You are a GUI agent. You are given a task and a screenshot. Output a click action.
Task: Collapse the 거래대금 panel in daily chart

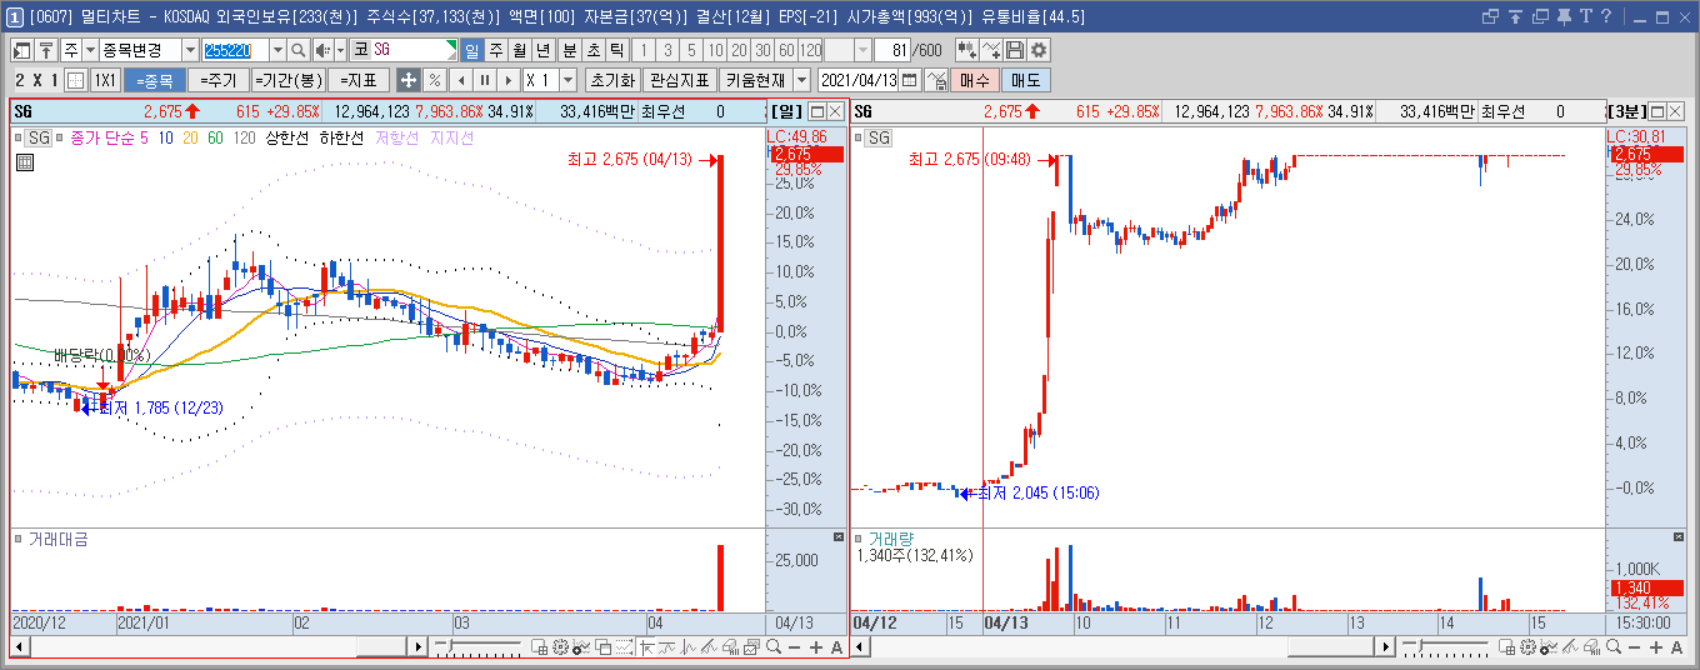[838, 538]
